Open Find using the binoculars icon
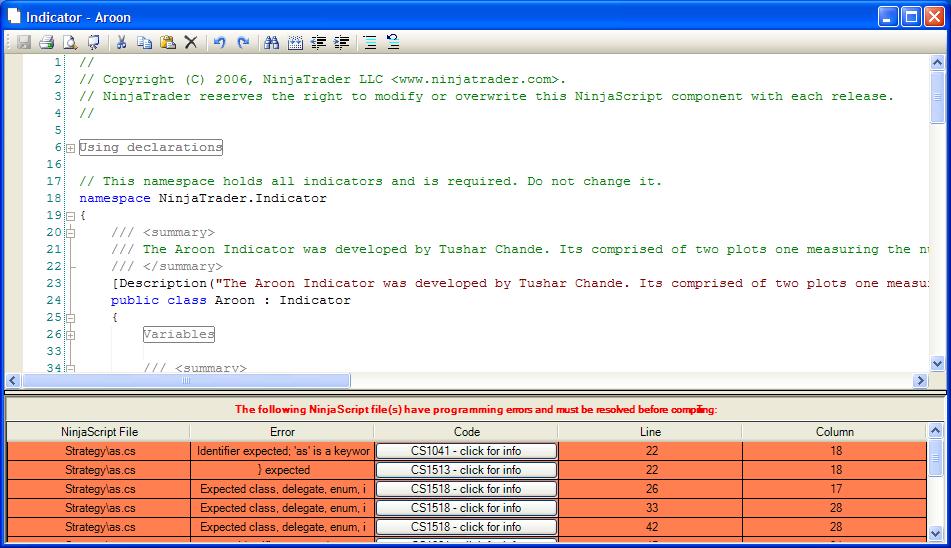951x548 pixels. (x=272, y=42)
